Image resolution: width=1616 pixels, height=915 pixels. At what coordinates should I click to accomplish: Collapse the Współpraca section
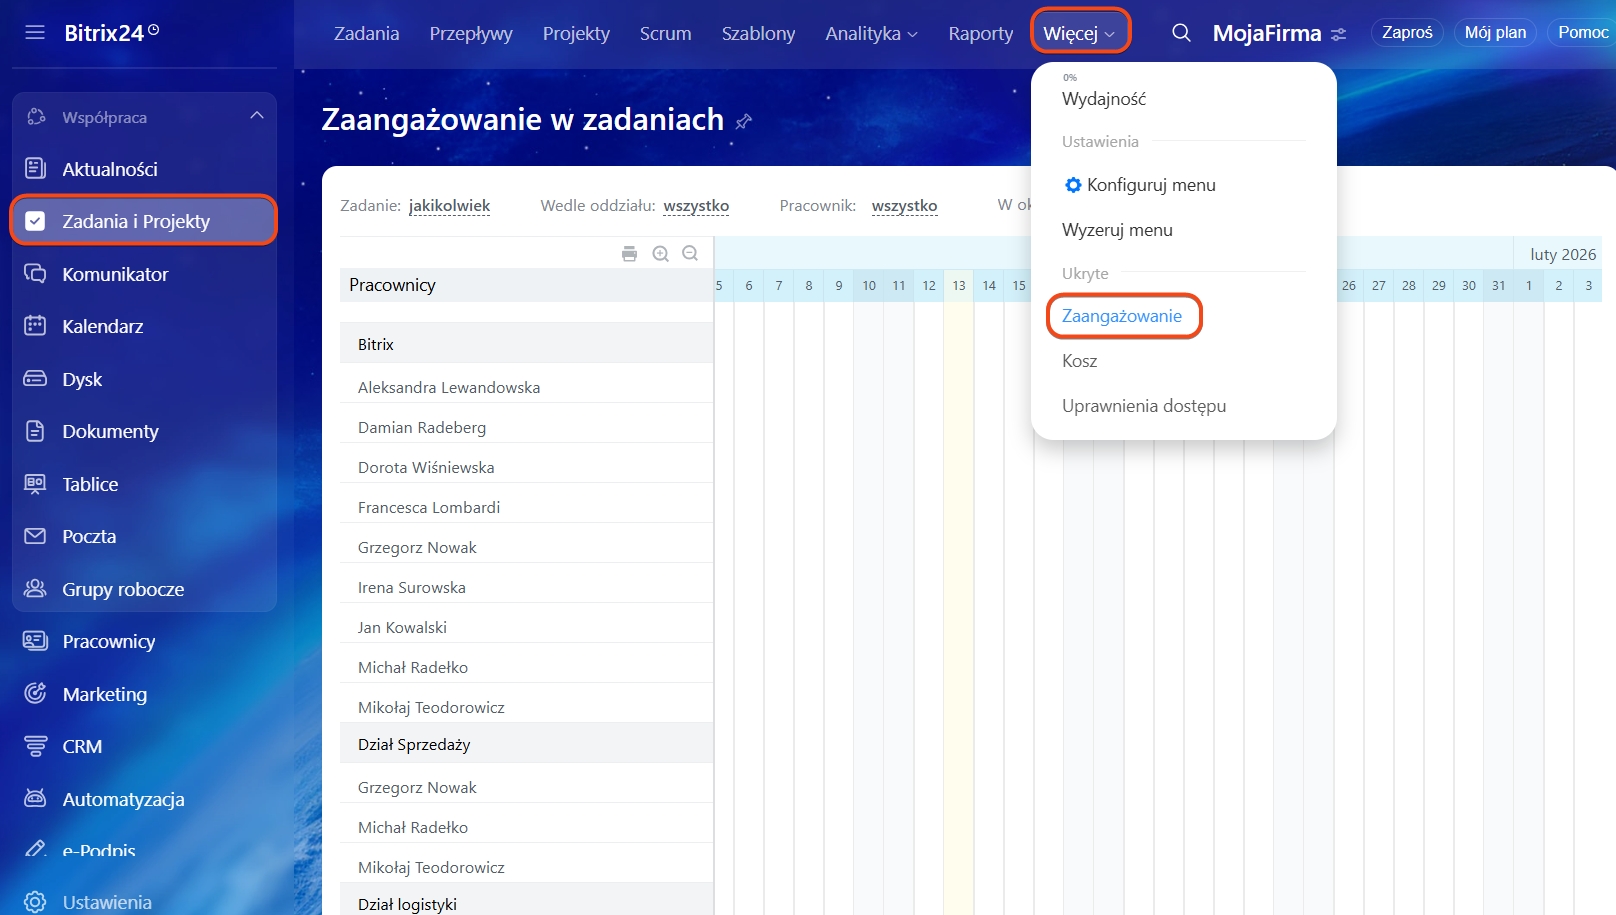pos(257,116)
